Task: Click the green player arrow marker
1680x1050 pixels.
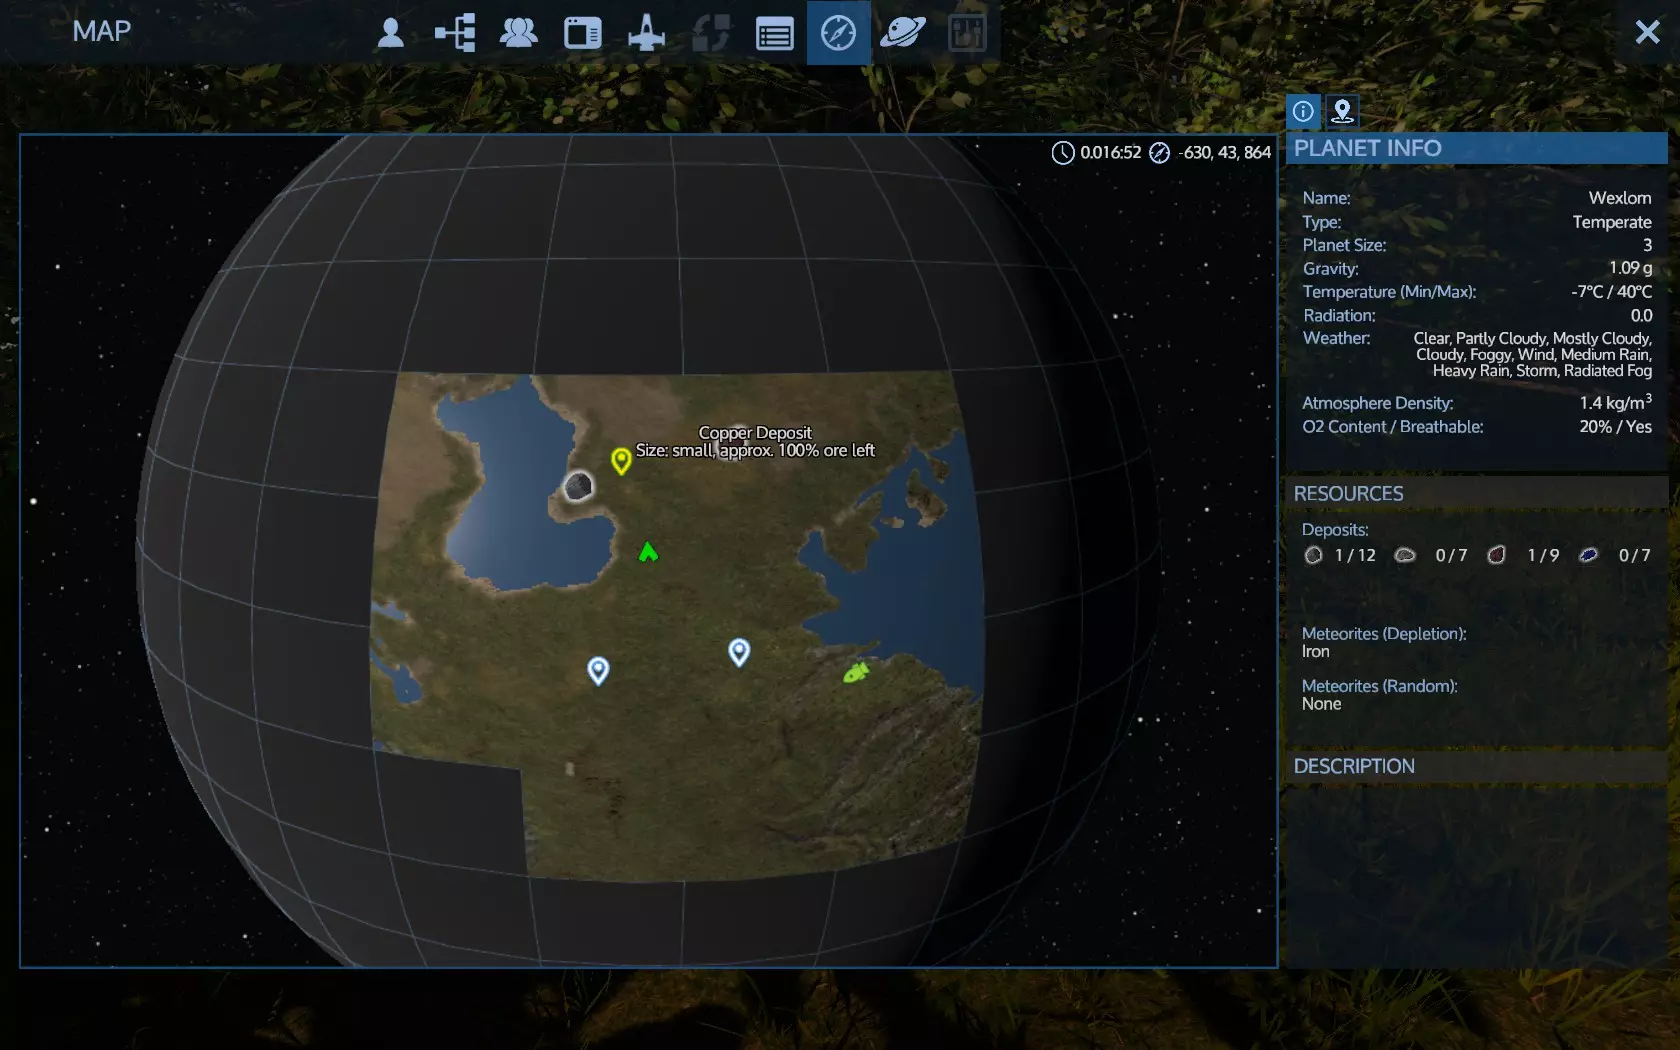Action: [648, 551]
